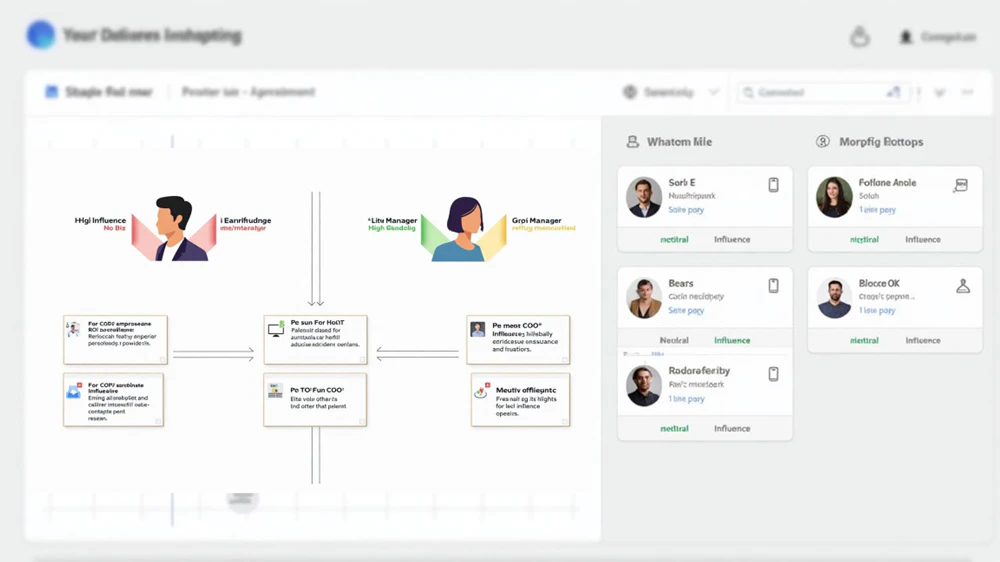This screenshot has width=1000, height=562.
Task: Open the blue link under Sorb E
Action: coord(686,209)
